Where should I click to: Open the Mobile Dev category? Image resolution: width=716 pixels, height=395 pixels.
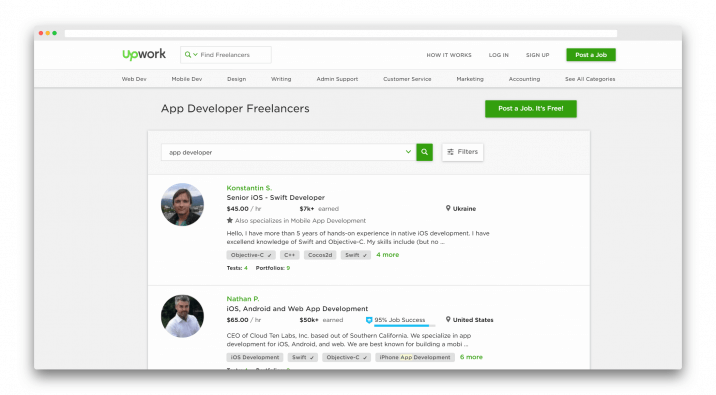click(x=187, y=79)
